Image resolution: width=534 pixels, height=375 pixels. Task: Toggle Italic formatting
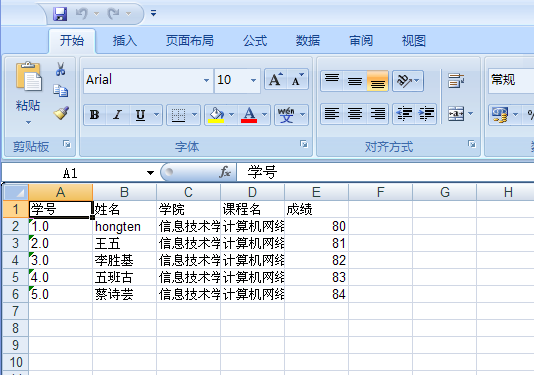pos(117,115)
